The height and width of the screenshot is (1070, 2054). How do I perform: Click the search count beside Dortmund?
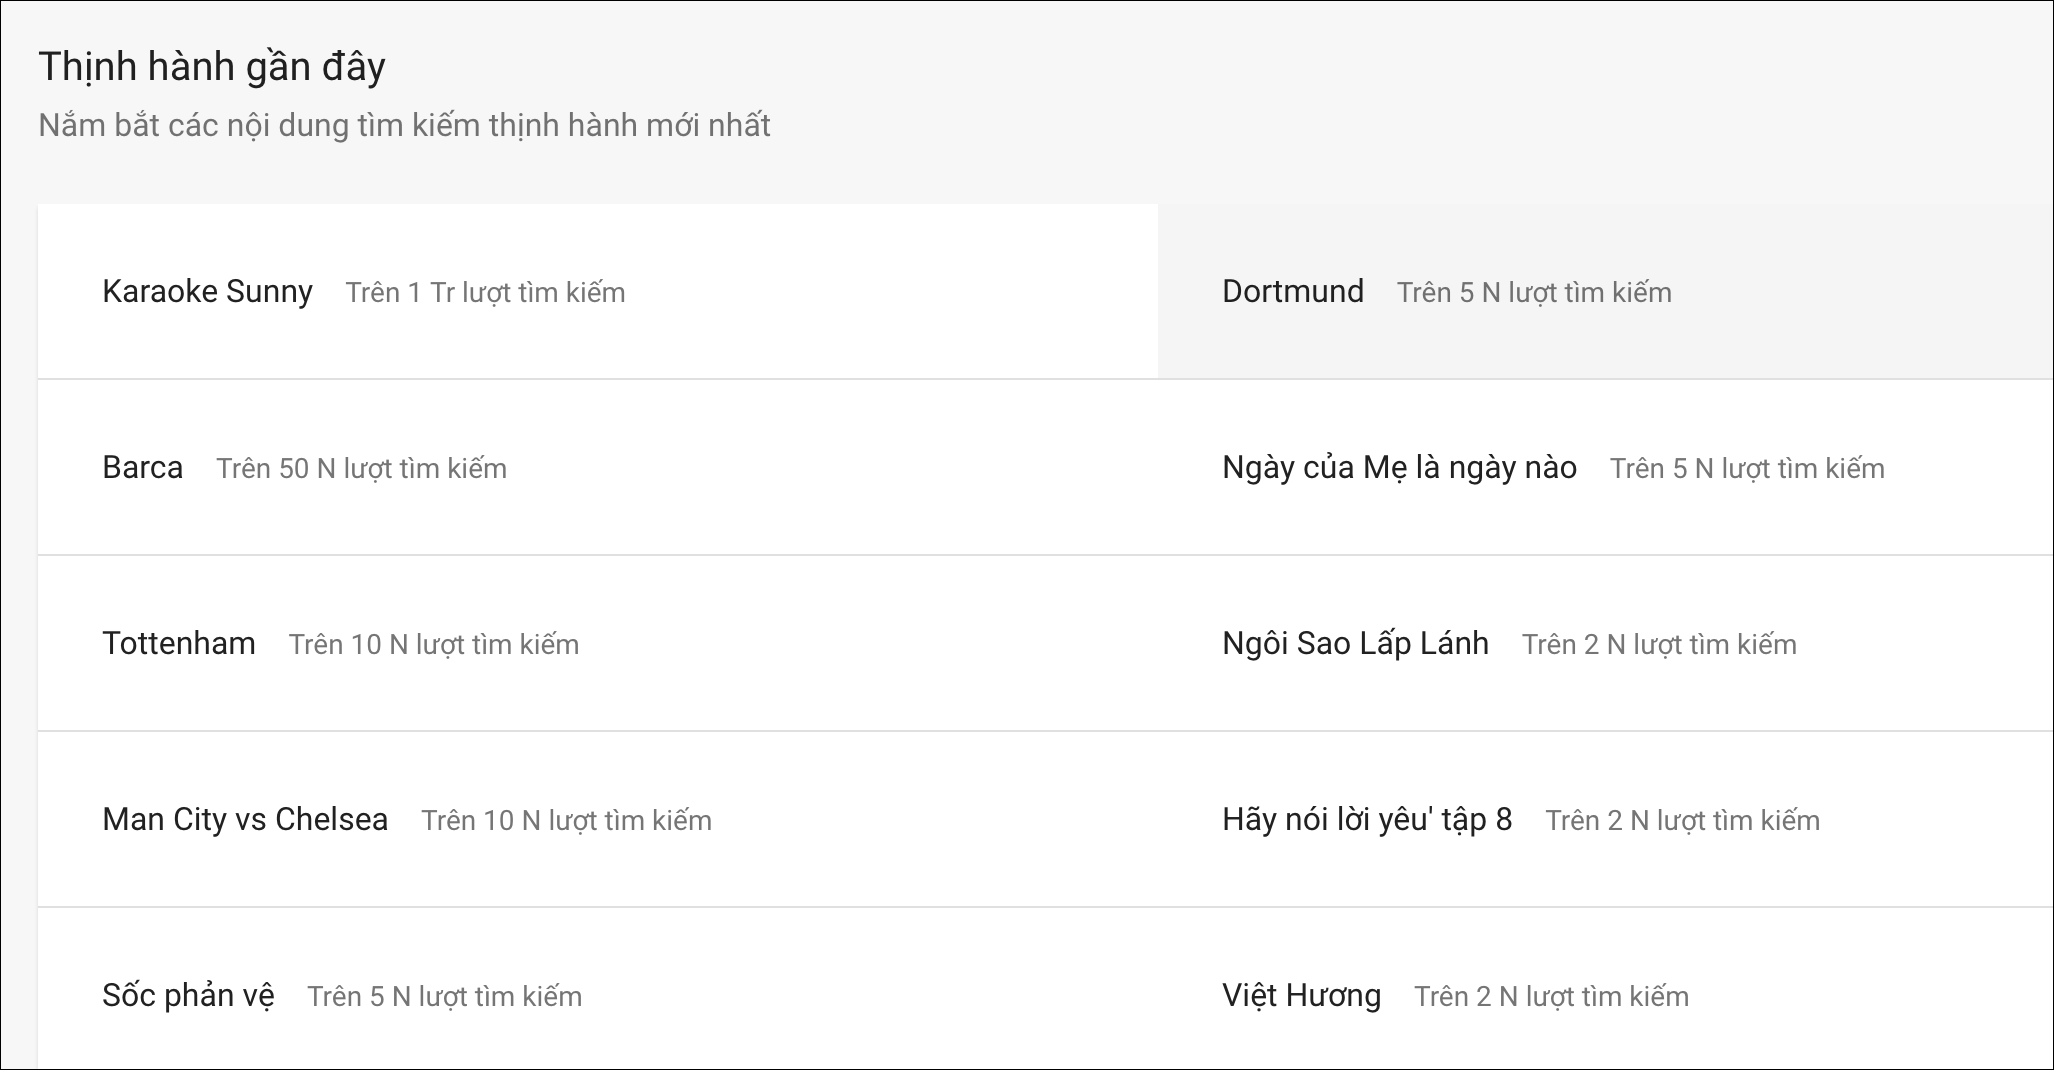coord(1533,292)
